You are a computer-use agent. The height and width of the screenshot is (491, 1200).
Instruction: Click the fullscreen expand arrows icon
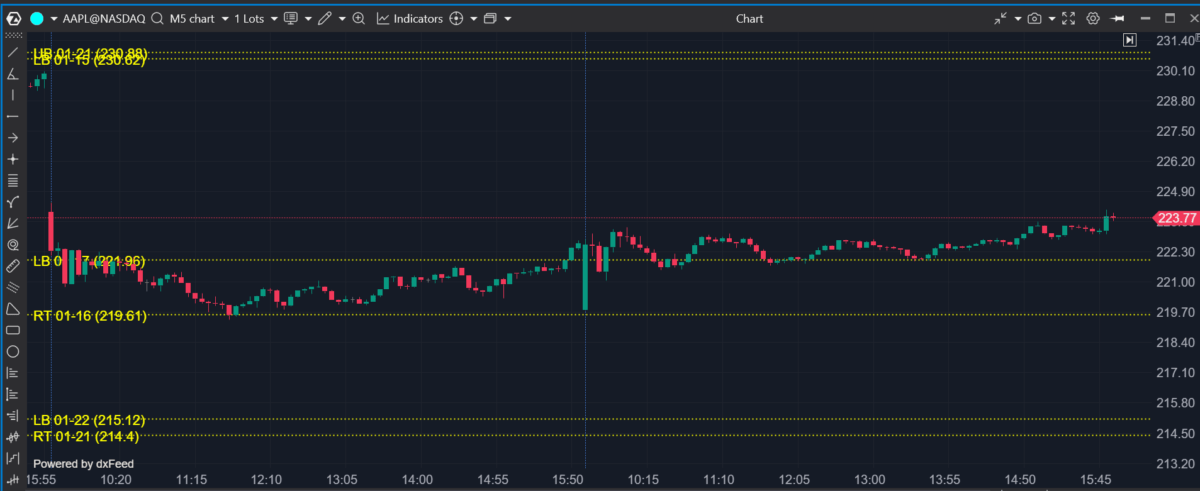[x=1068, y=18]
